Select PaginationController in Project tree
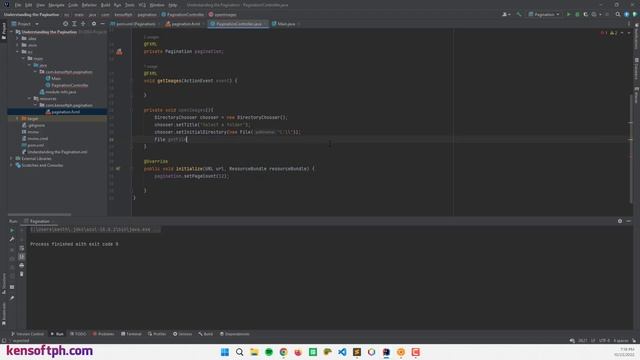This screenshot has width=640, height=360. click(x=67, y=85)
